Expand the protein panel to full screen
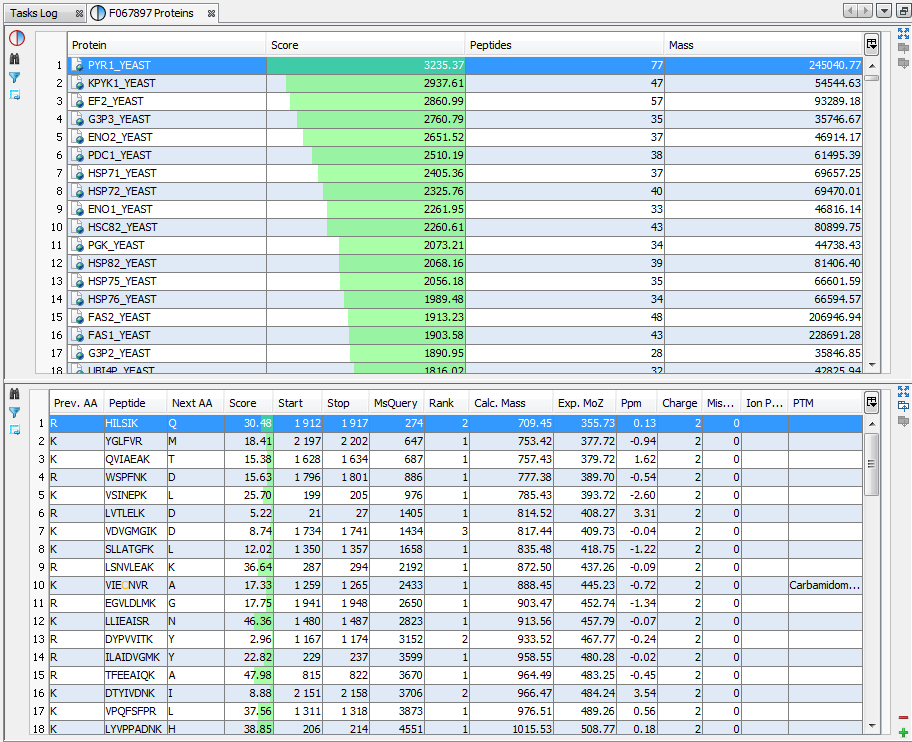The height and width of the screenshot is (742, 912). [x=903, y=33]
